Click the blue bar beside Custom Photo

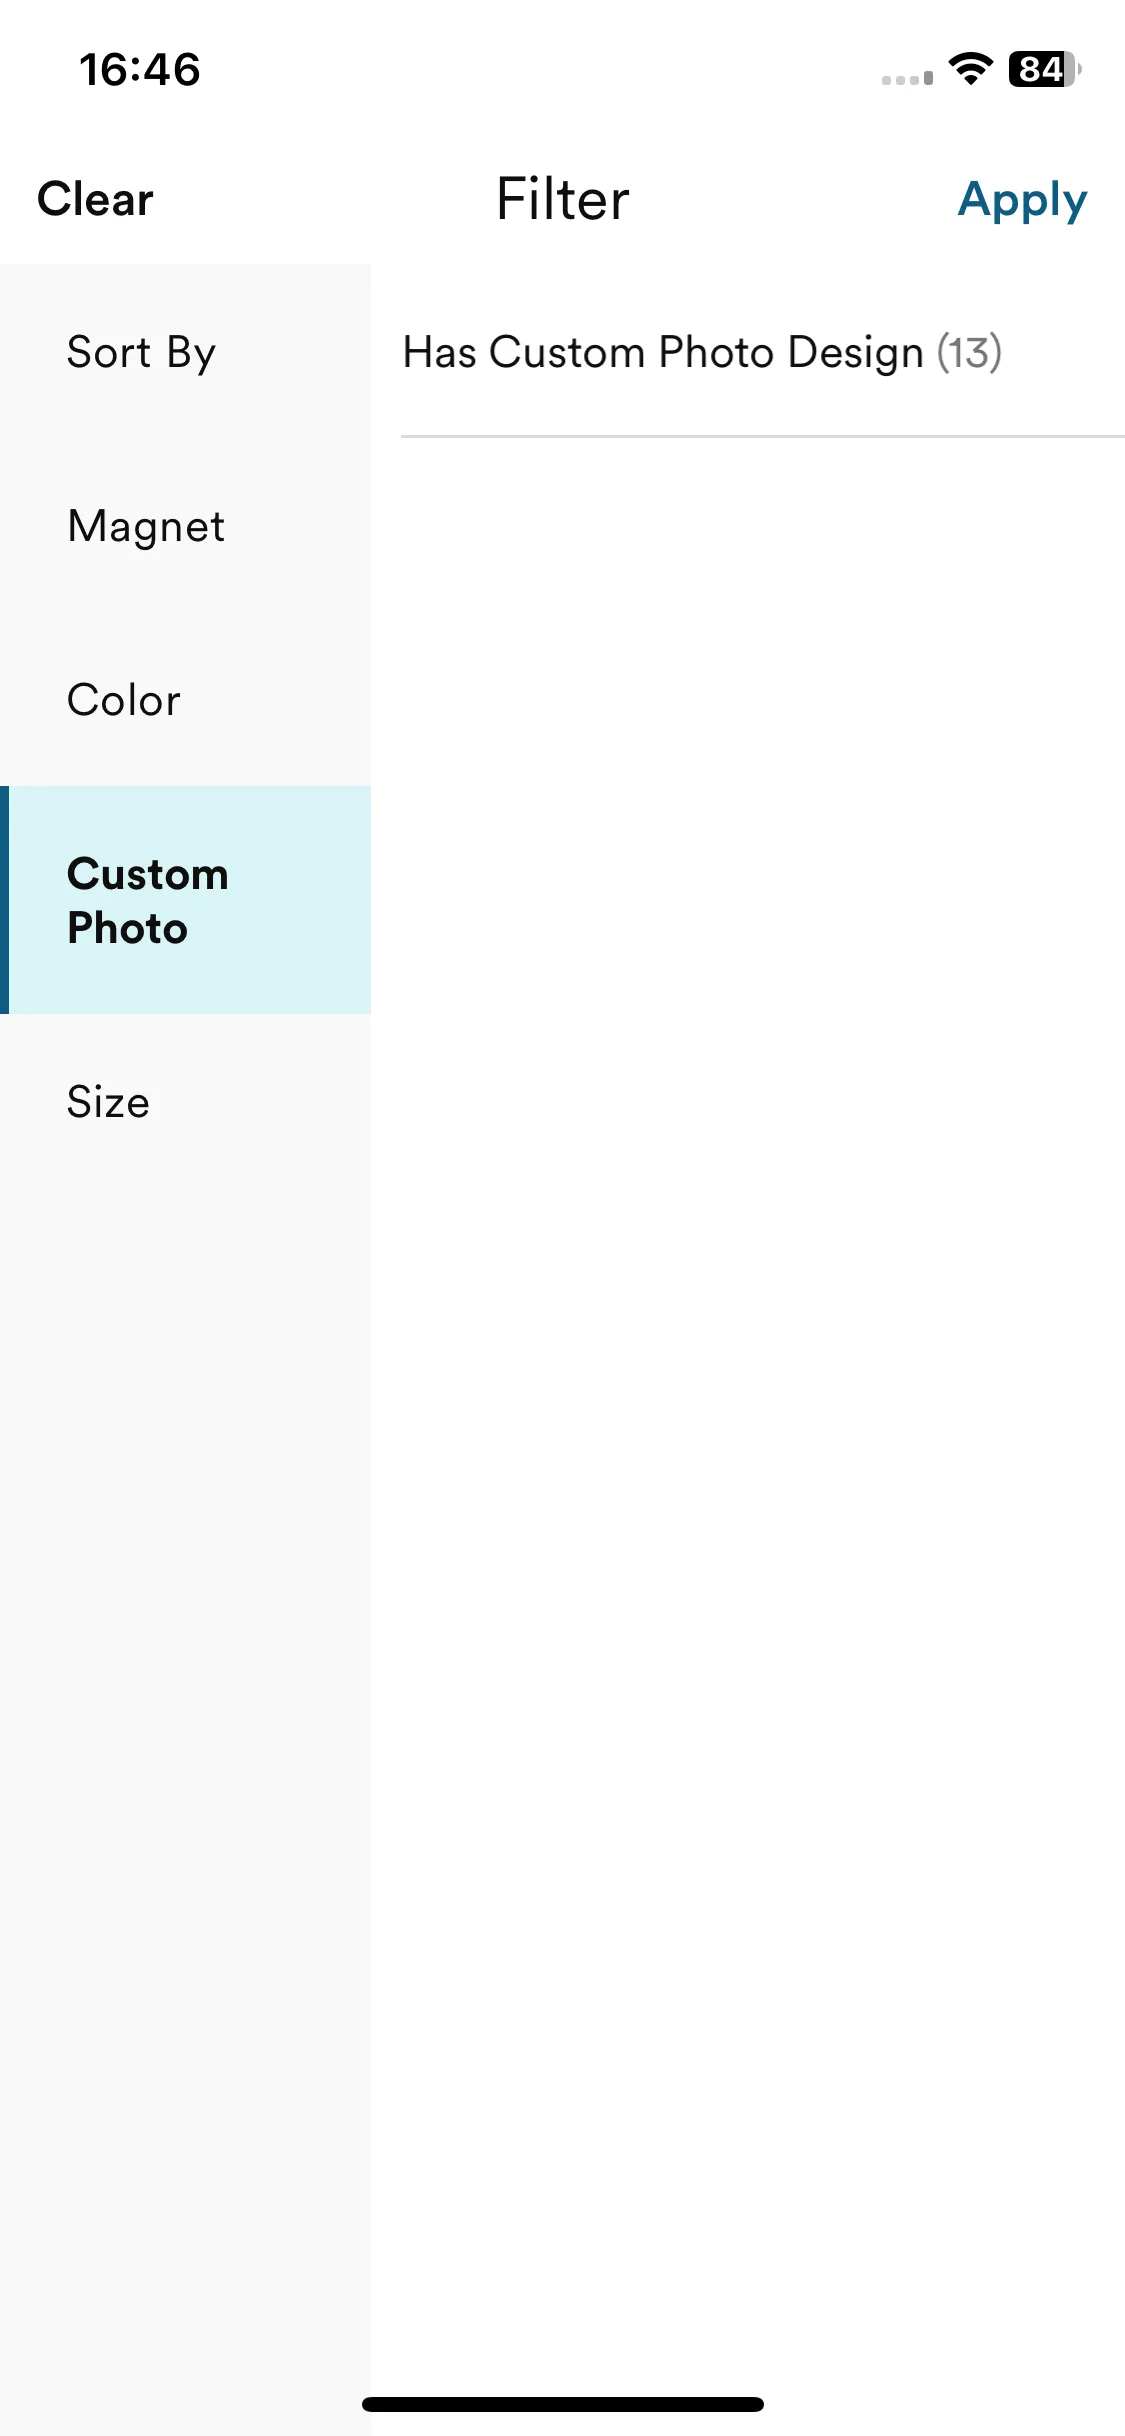click(5, 900)
